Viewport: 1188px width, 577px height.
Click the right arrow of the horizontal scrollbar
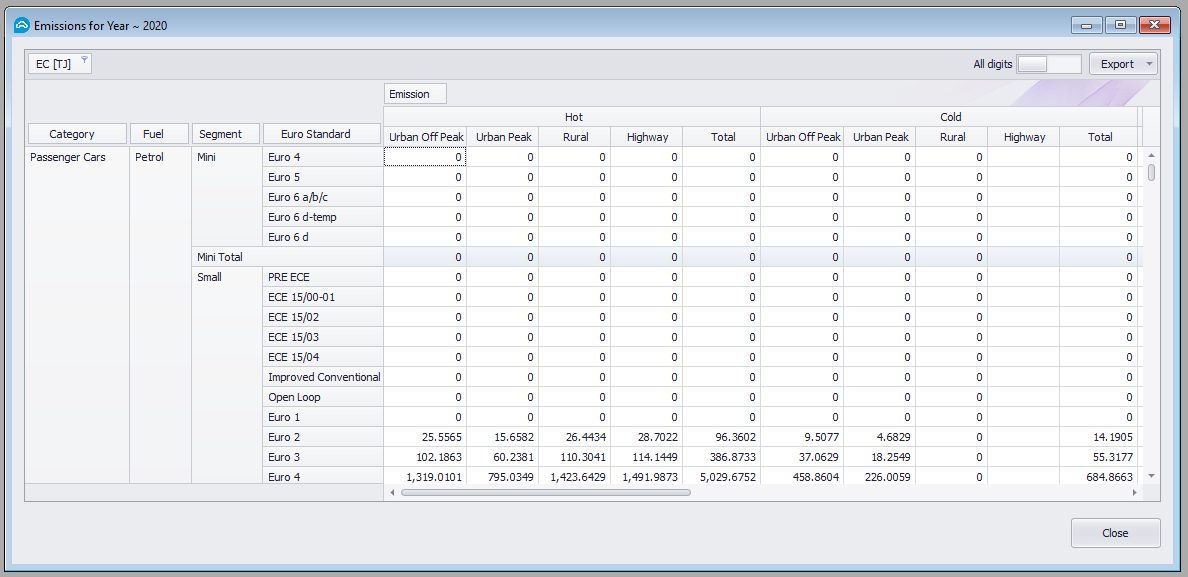click(1132, 492)
